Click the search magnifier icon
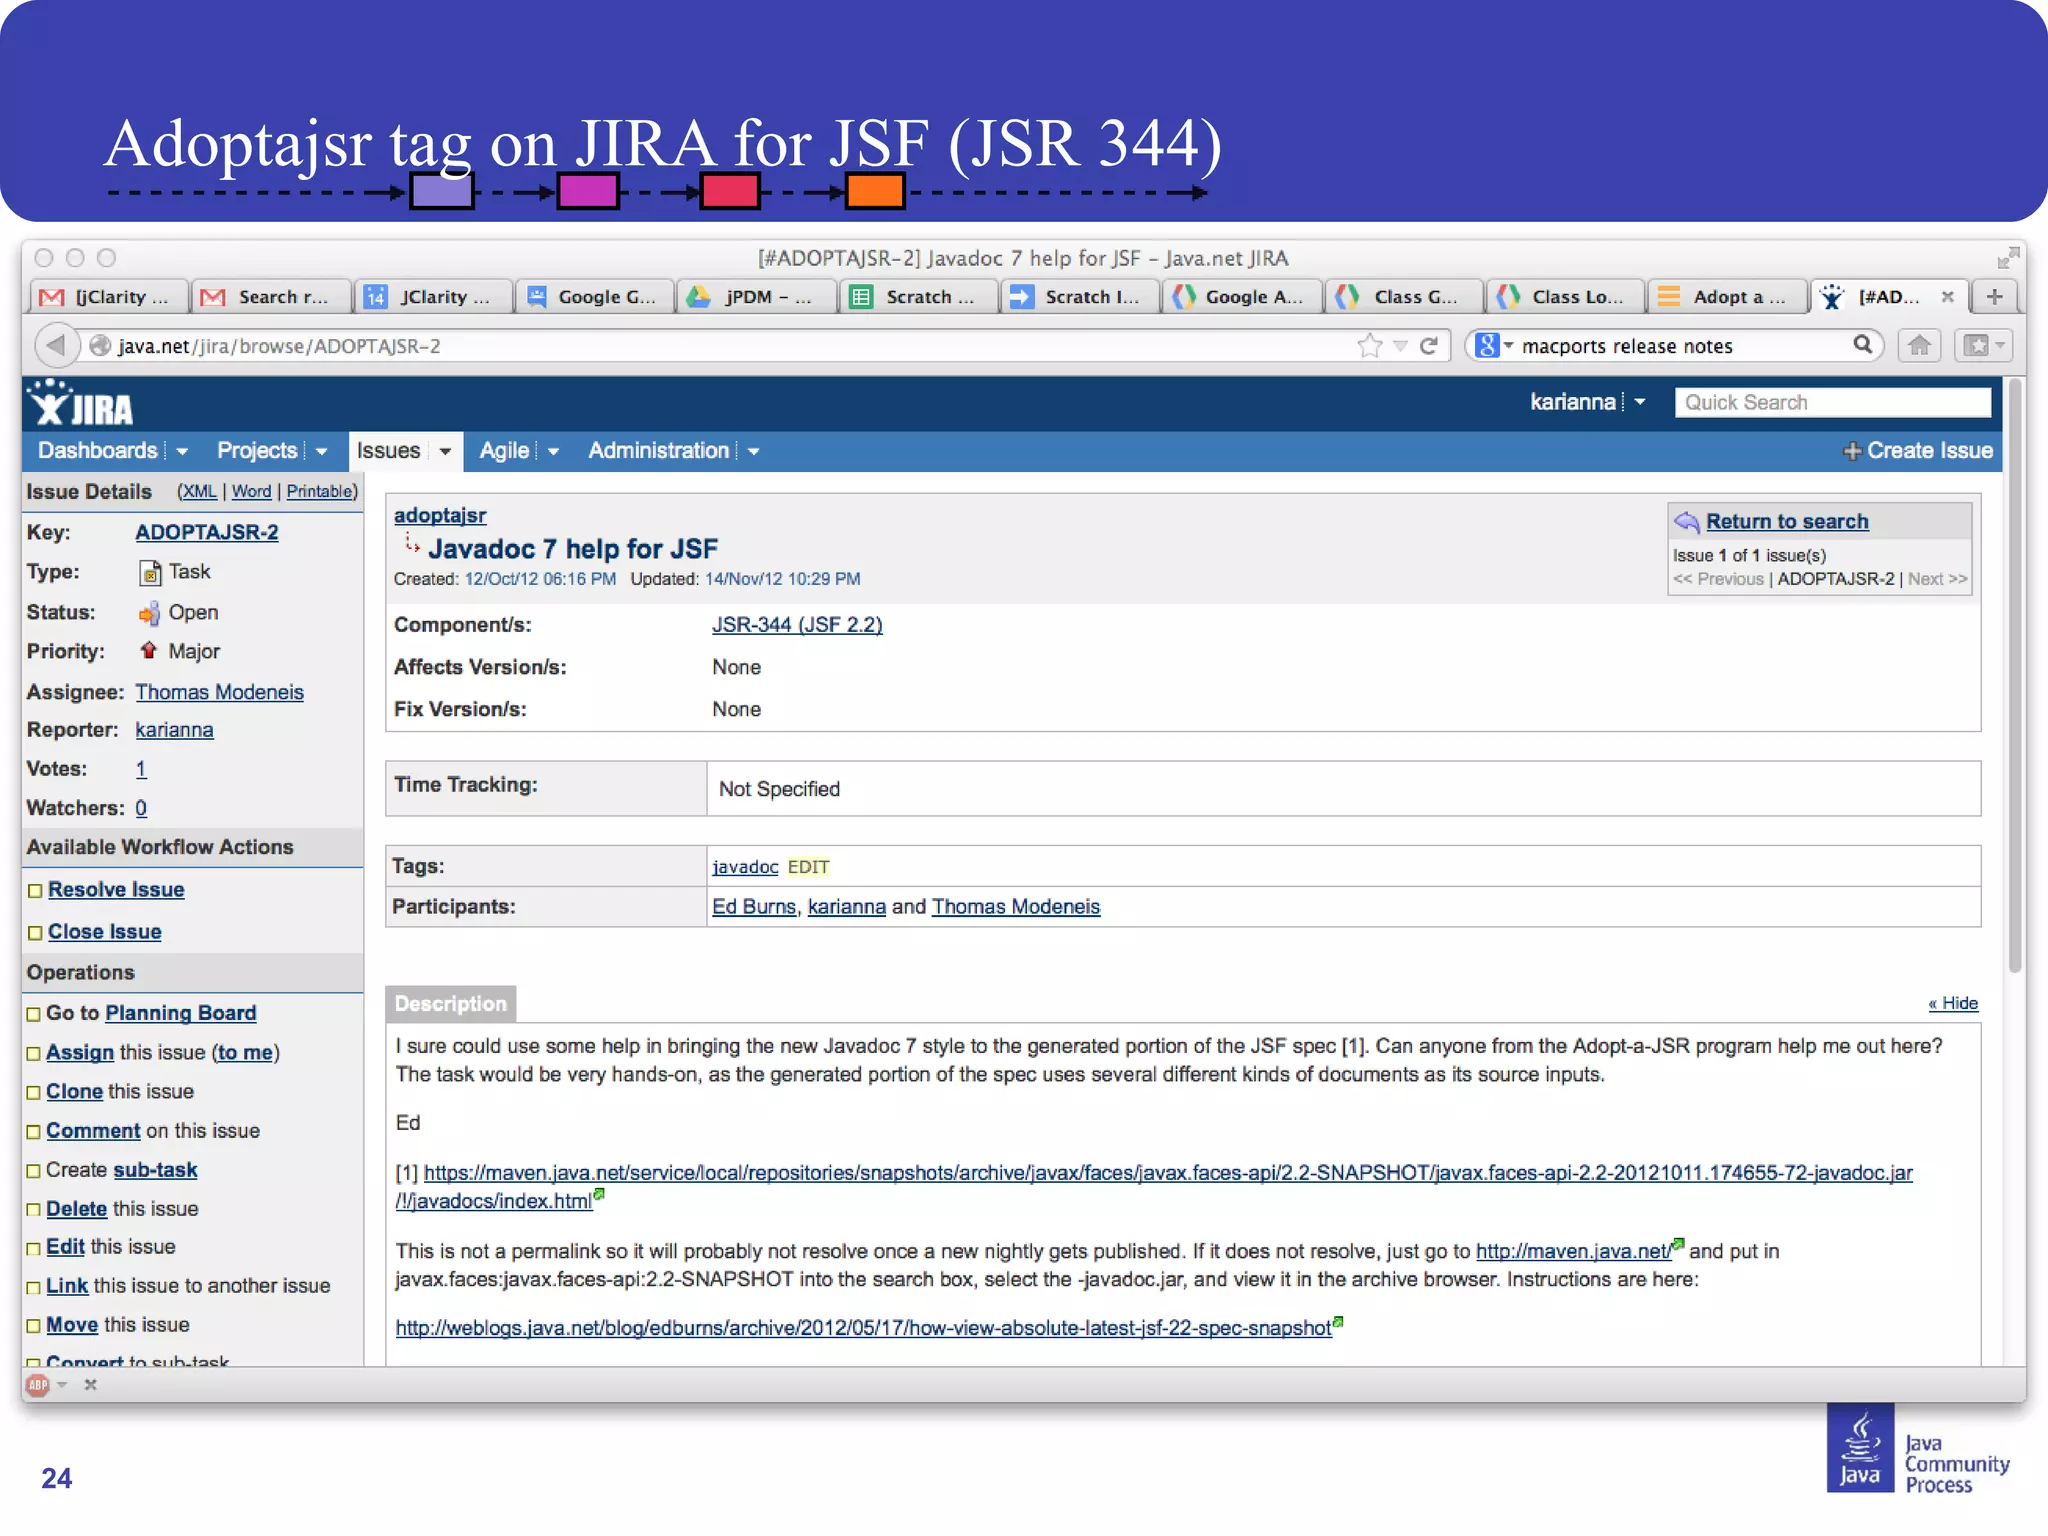The image size is (2048, 1536). coord(1862,345)
